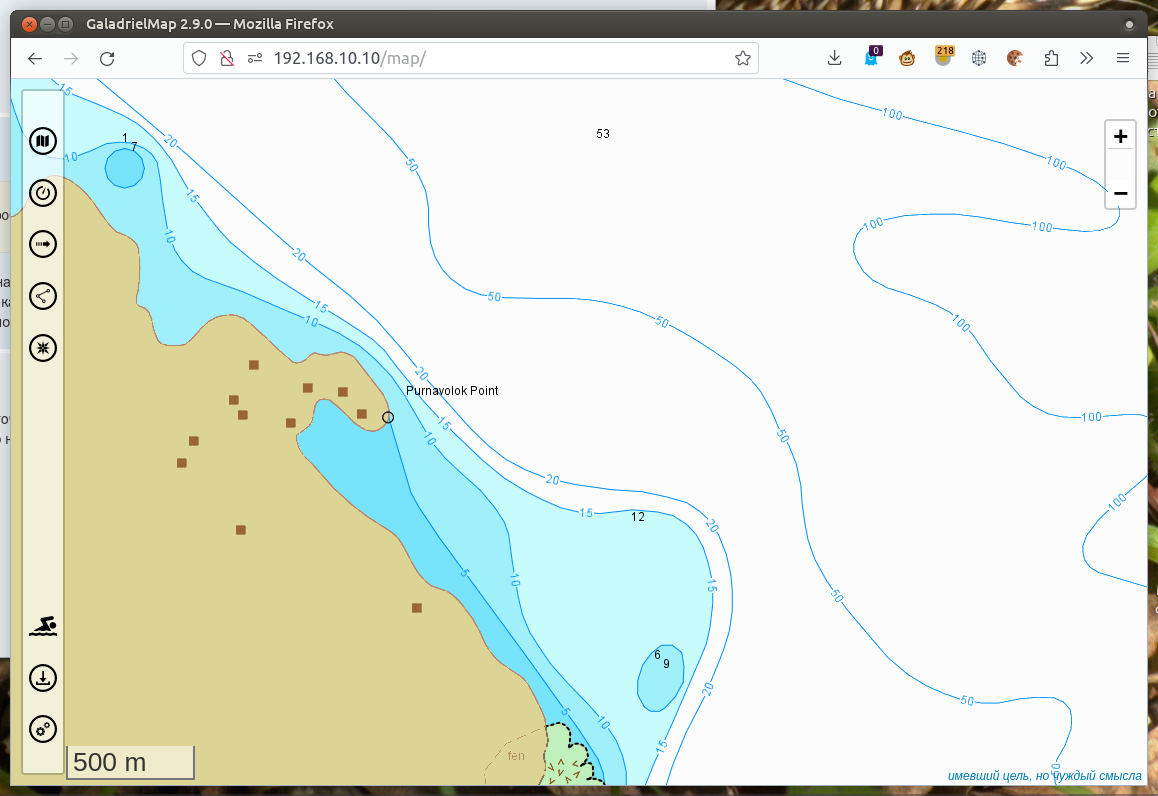Open the settings gears icon in sidebar
The width and height of the screenshot is (1158, 796).
click(x=42, y=730)
